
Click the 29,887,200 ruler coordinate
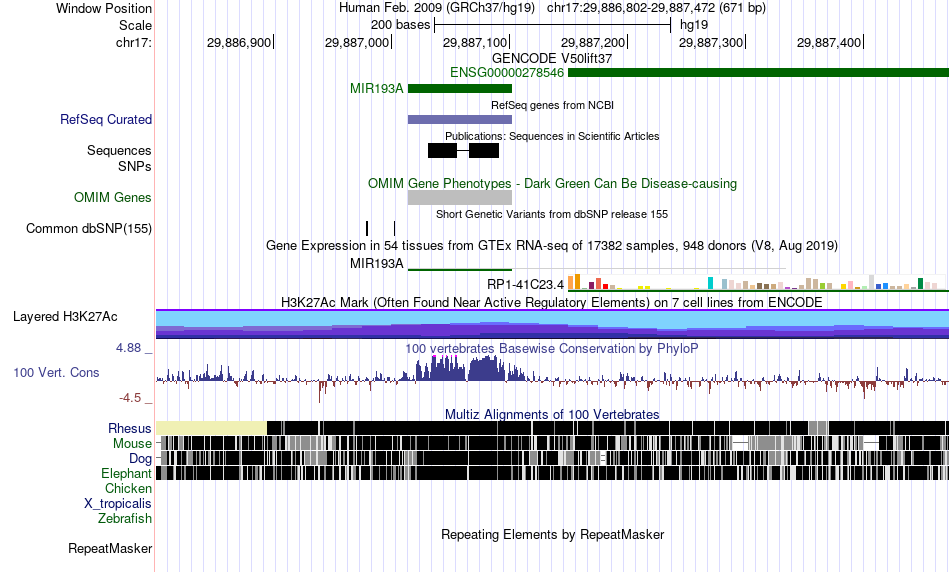(x=593, y=42)
